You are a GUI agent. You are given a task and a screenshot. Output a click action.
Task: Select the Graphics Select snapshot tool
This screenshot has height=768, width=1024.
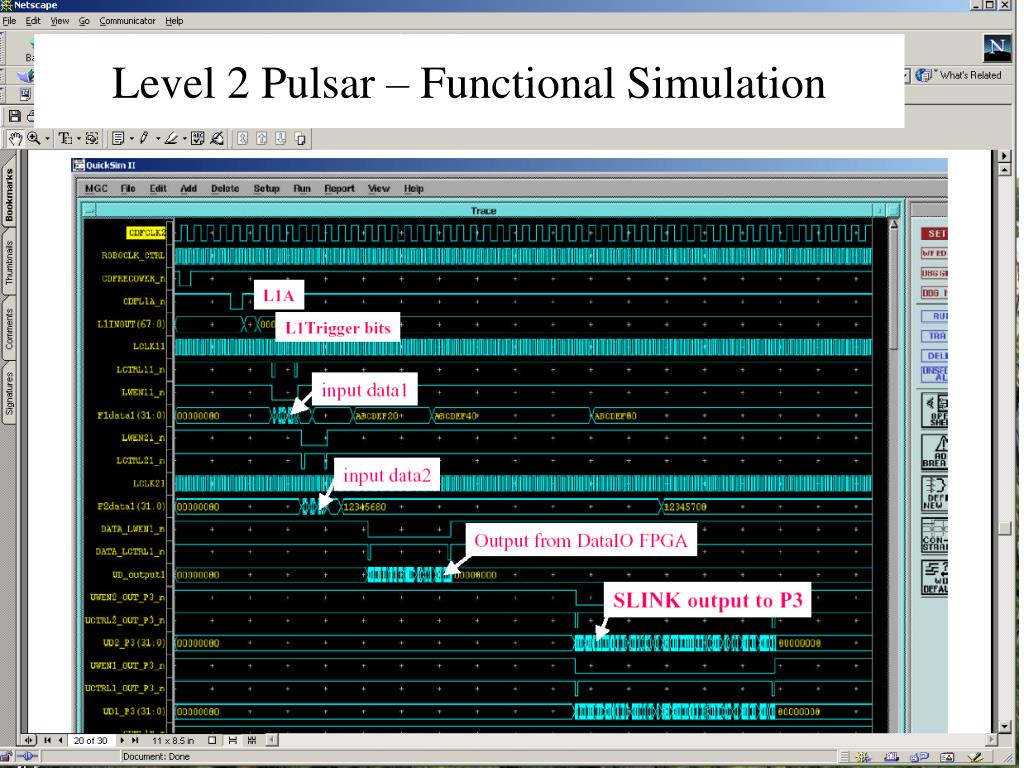click(x=92, y=138)
